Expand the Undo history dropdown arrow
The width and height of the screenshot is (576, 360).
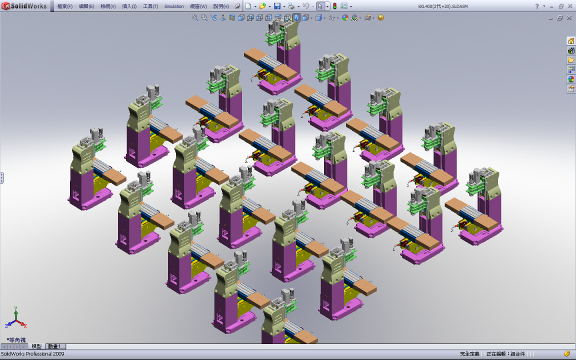pyautogui.click(x=313, y=6)
